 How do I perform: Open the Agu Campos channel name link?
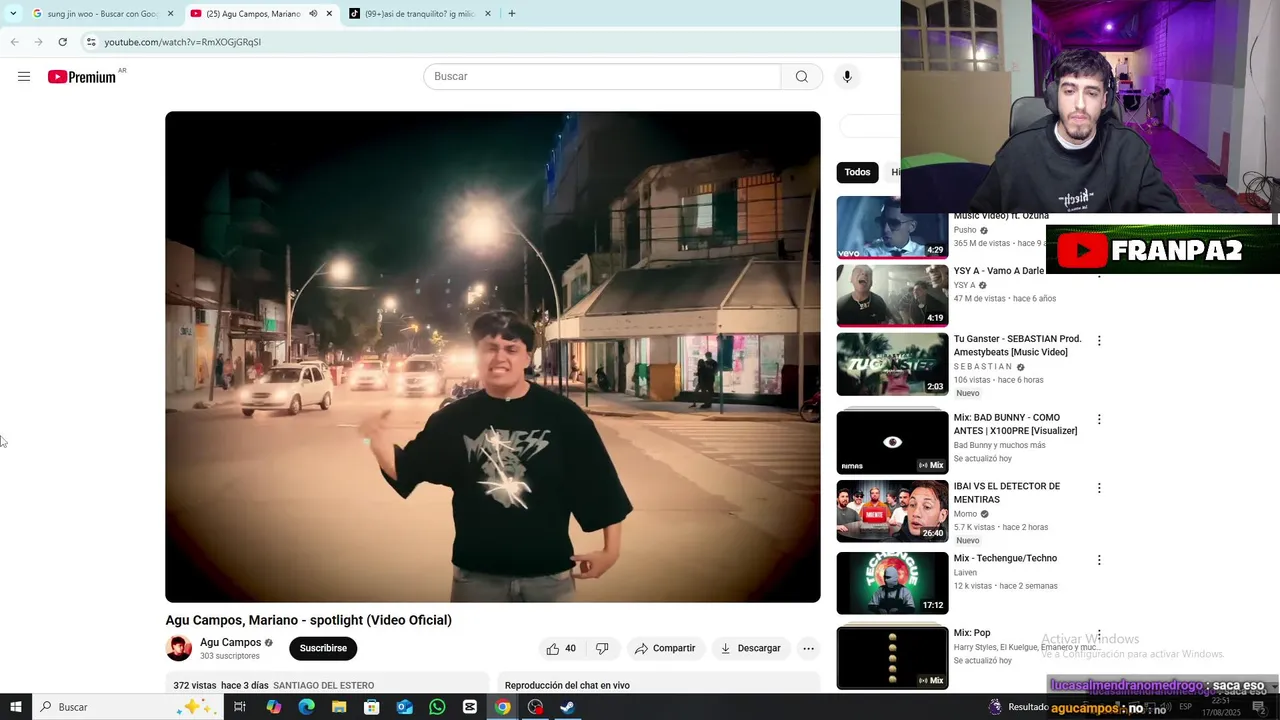[230, 642]
